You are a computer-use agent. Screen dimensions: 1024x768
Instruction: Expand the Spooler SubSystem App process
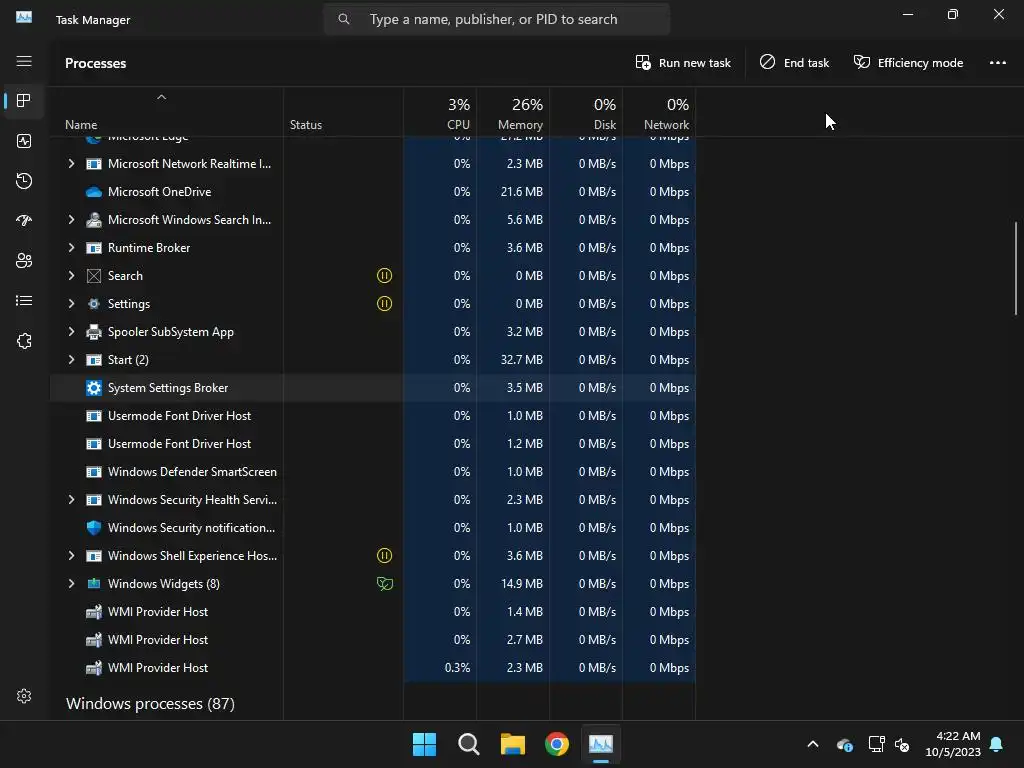(x=71, y=332)
